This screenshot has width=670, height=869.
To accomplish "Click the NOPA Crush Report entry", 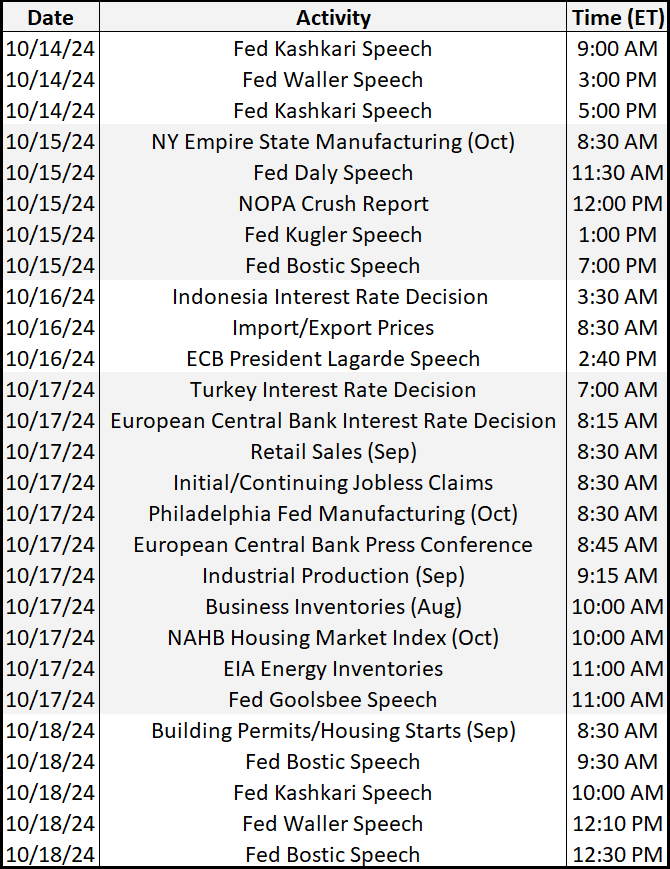I will [x=333, y=204].
